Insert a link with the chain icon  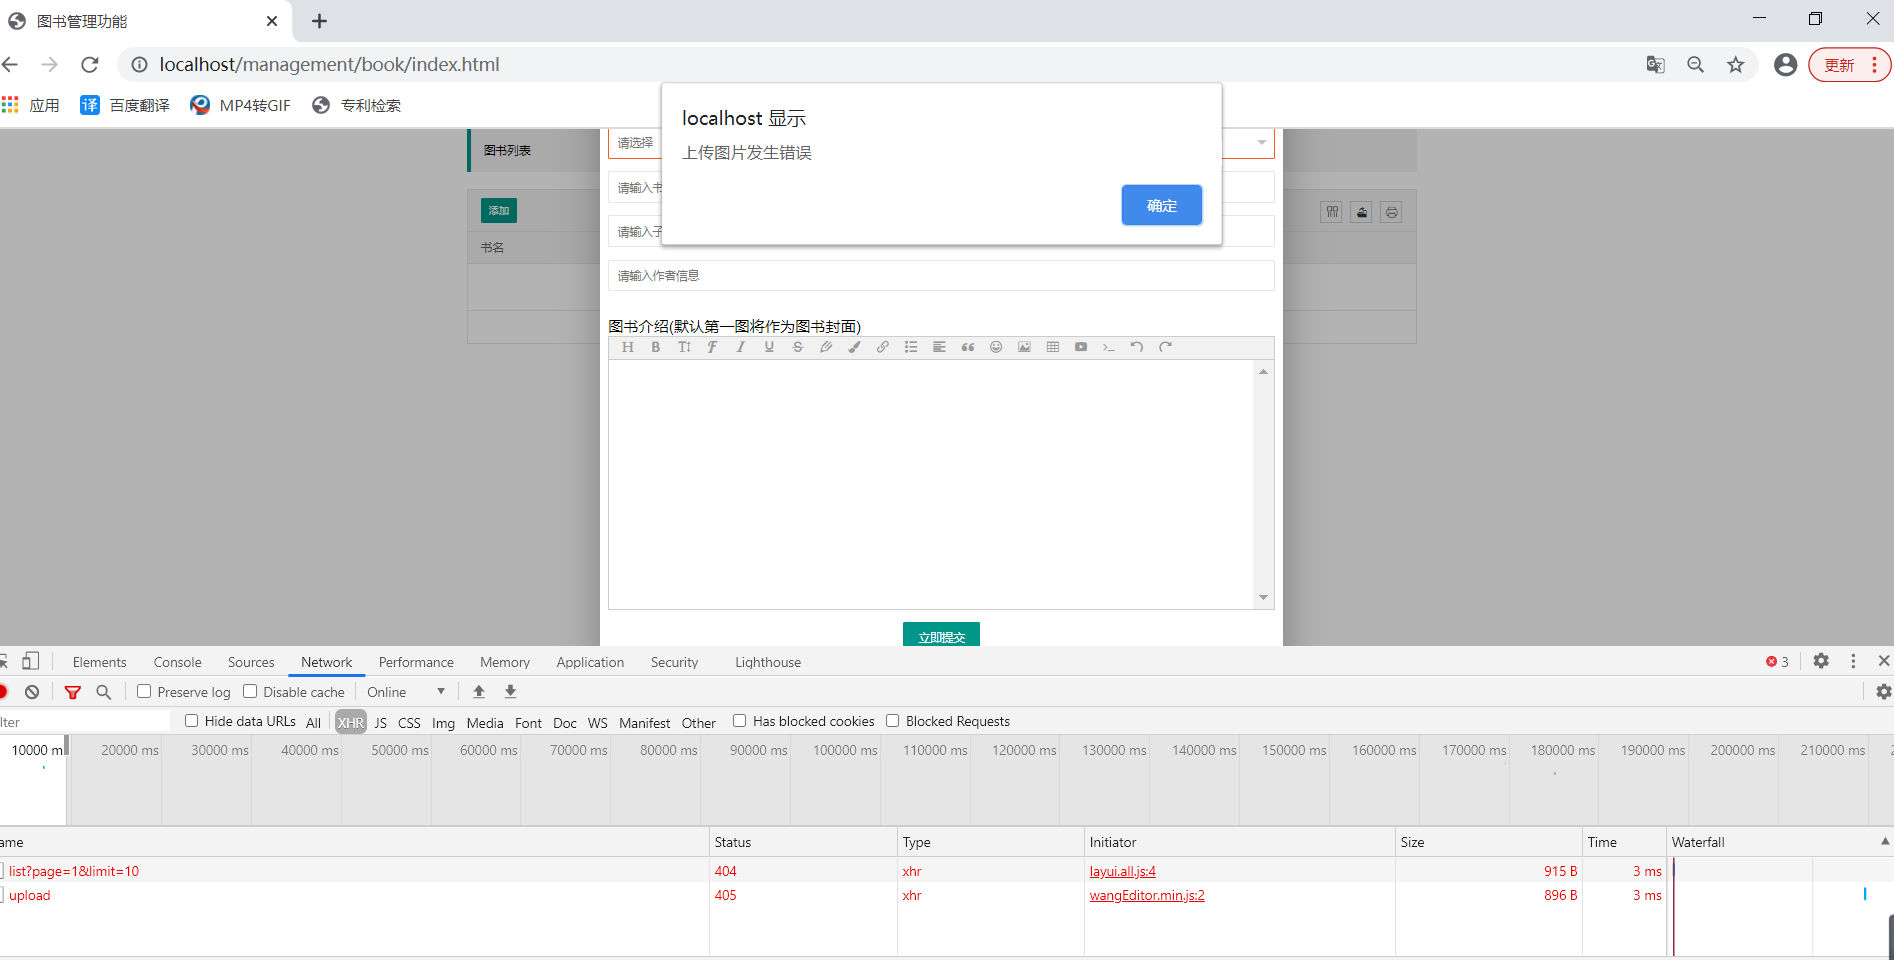coord(882,347)
